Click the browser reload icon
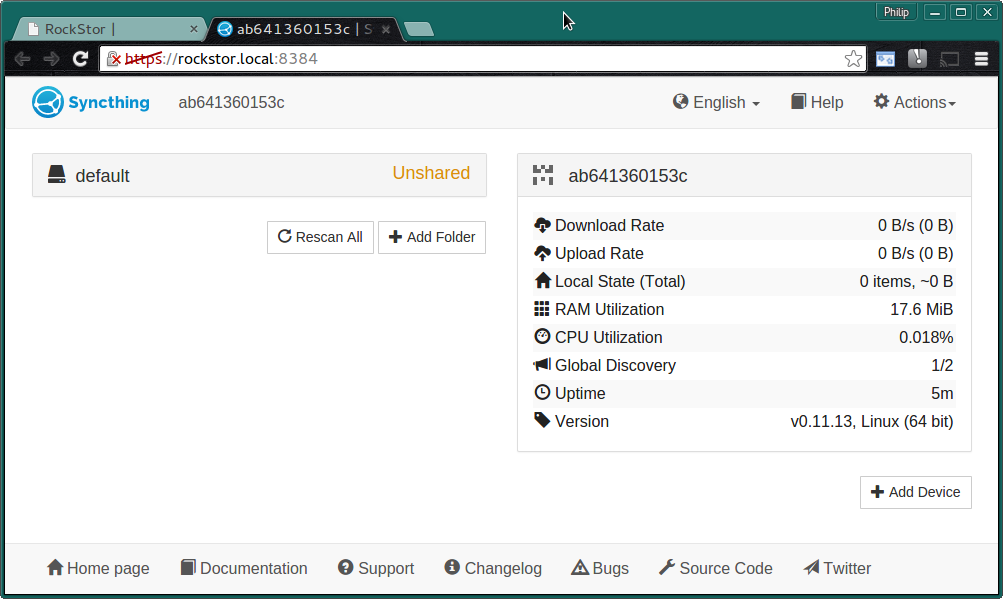1003x599 pixels. (80, 59)
